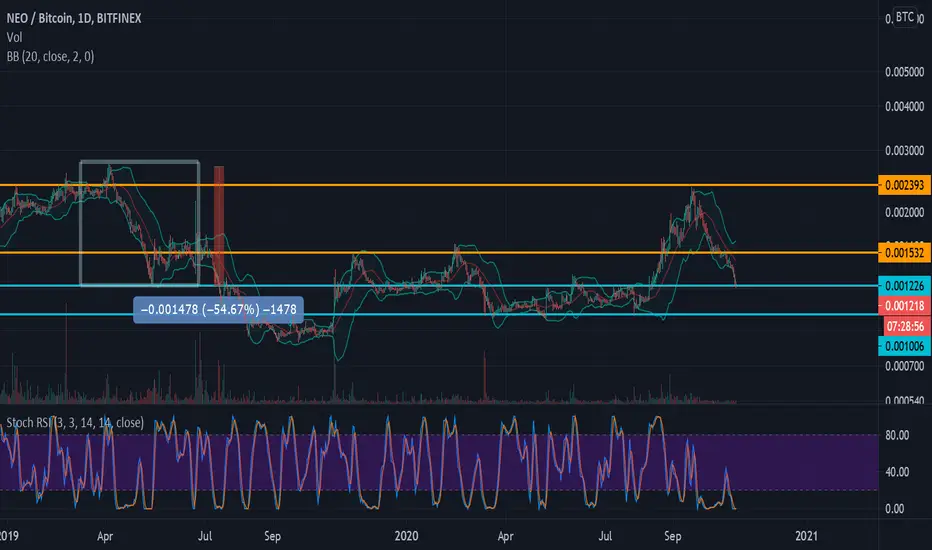Click the 0.002393 orange price label
The width and height of the screenshot is (932, 550).
[904, 186]
